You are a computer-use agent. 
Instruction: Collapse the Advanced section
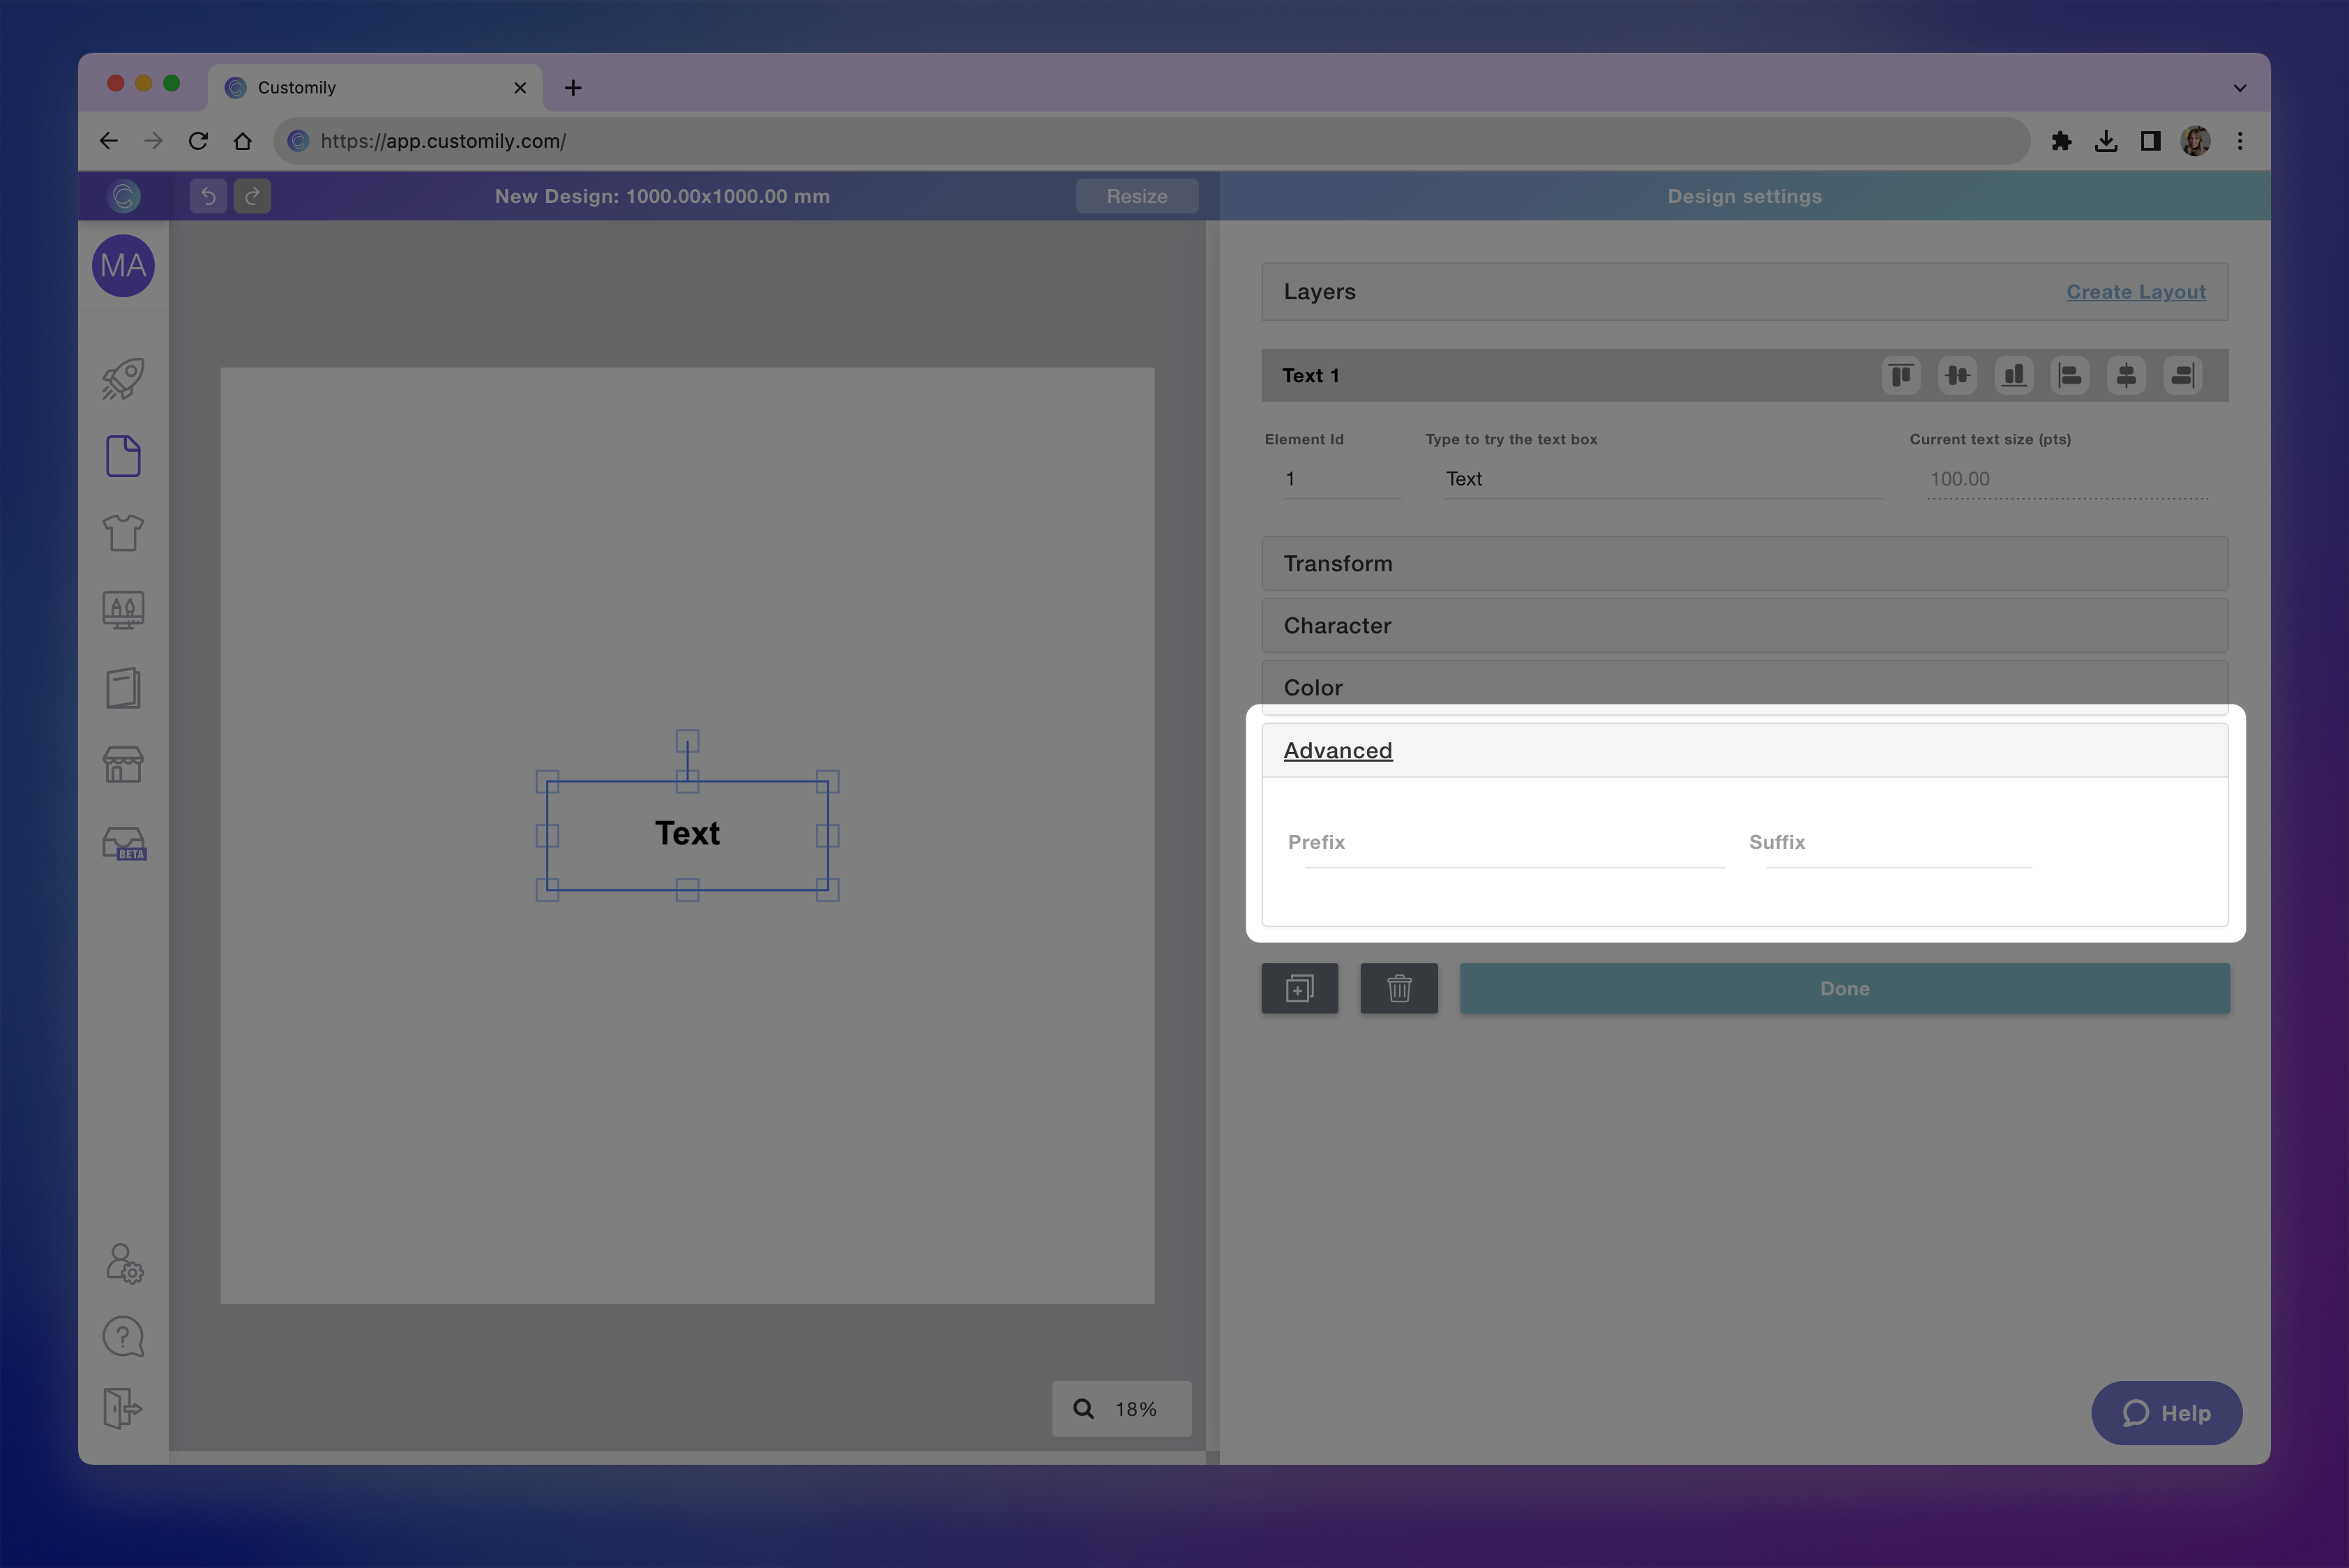point(1338,750)
